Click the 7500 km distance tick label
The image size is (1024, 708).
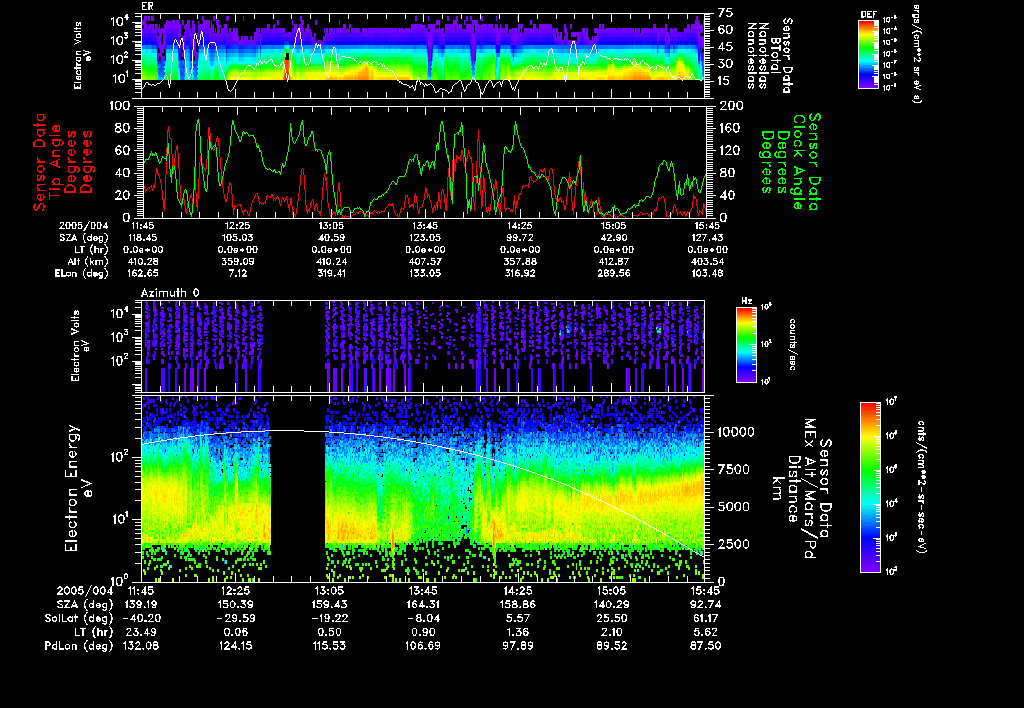pos(733,470)
